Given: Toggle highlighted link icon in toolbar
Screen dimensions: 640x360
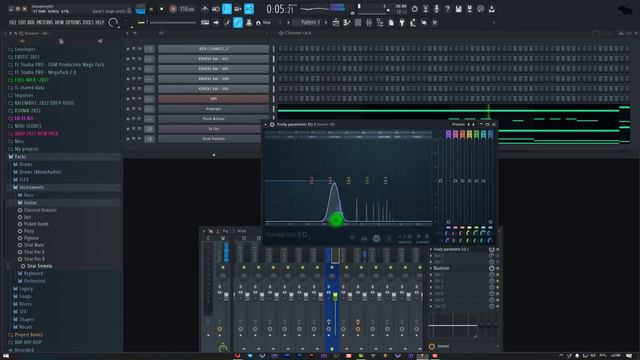Looking at the screenshot, I should [238, 22].
